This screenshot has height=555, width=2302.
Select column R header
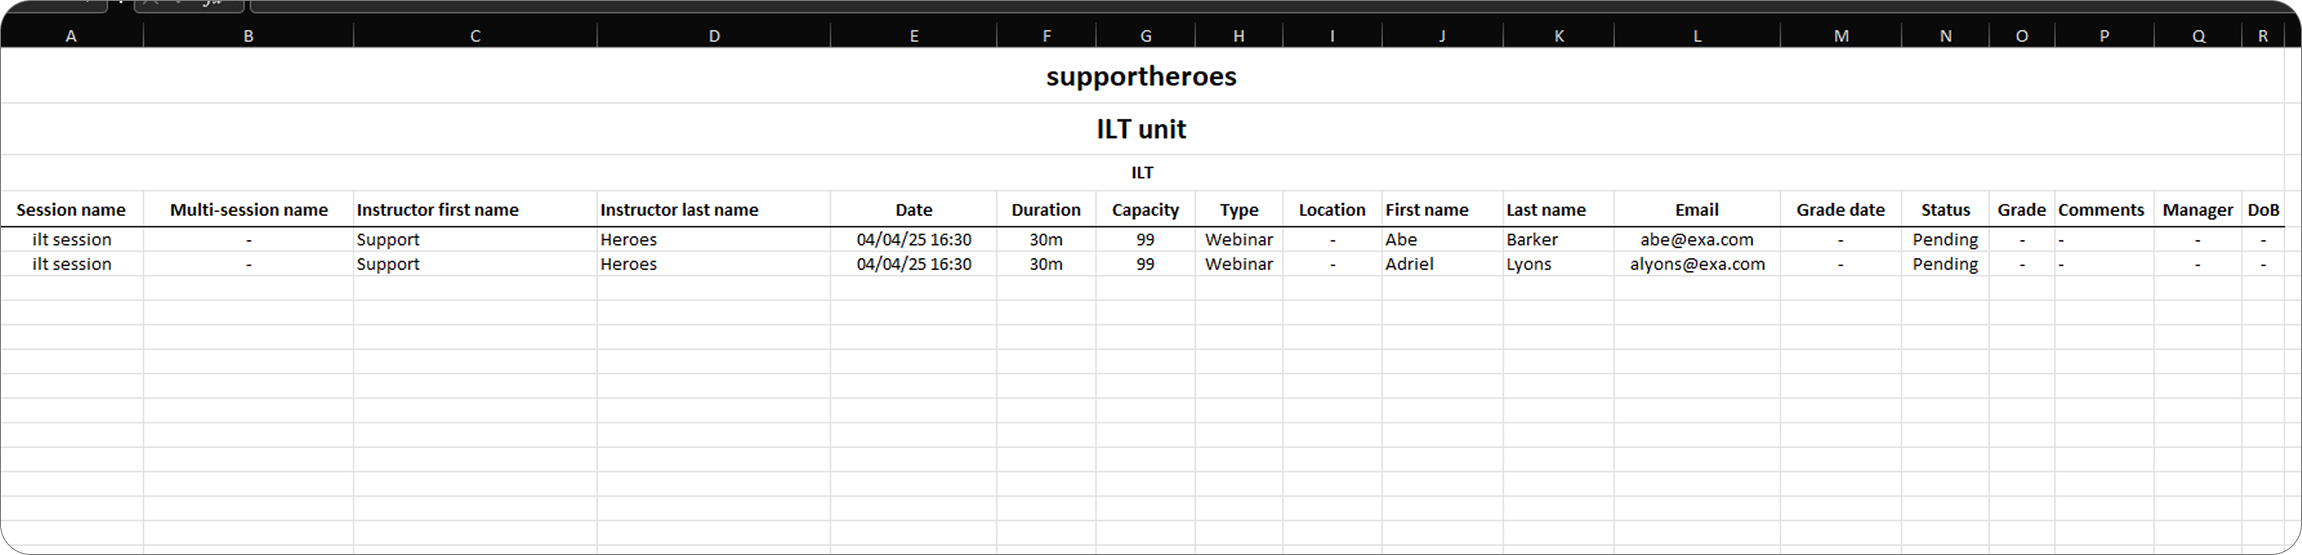click(2263, 36)
